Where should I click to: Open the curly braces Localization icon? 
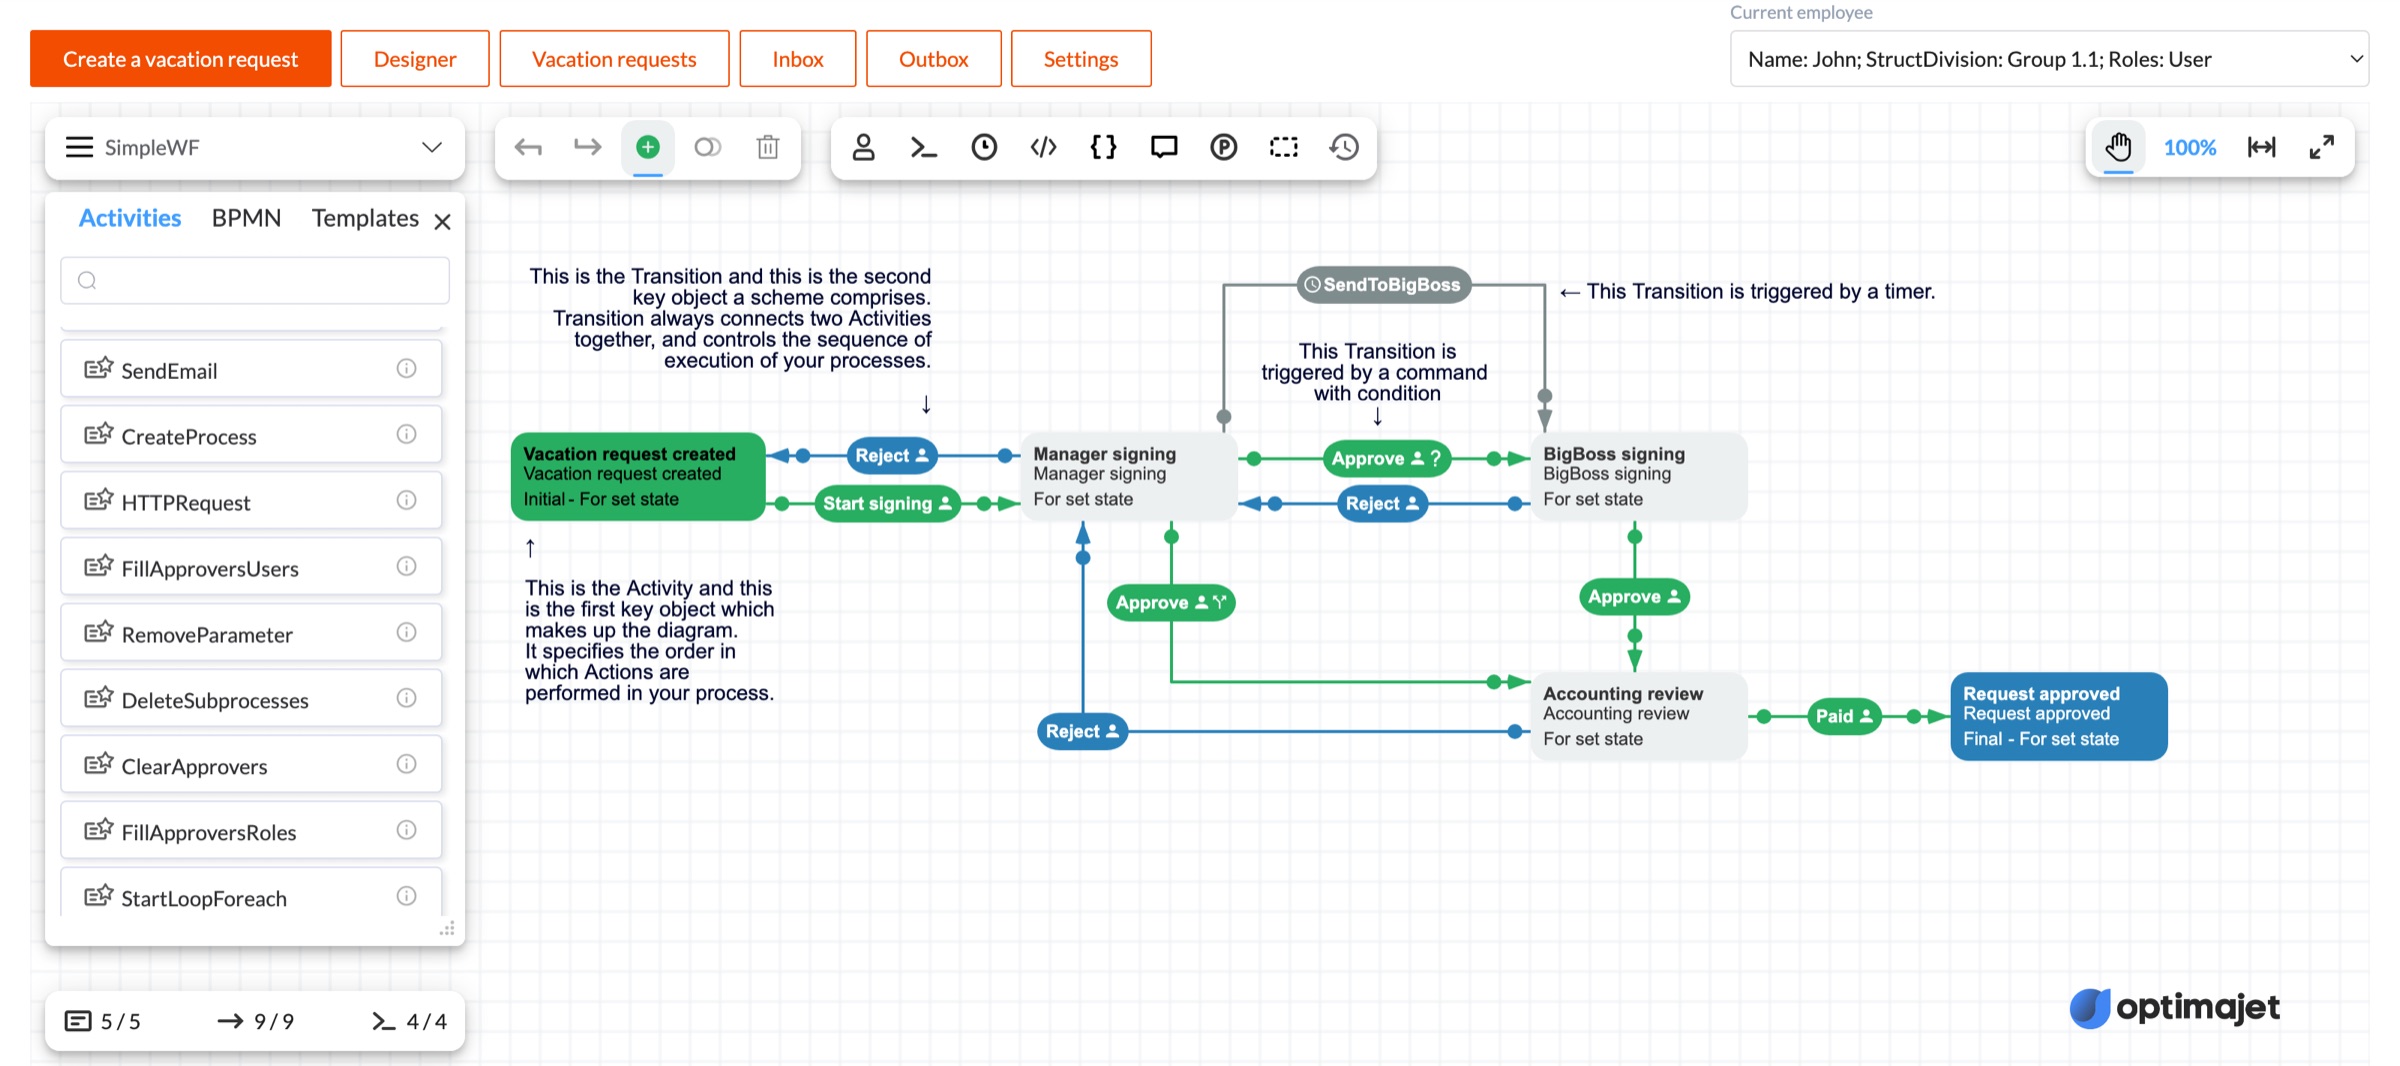[x=1104, y=148]
